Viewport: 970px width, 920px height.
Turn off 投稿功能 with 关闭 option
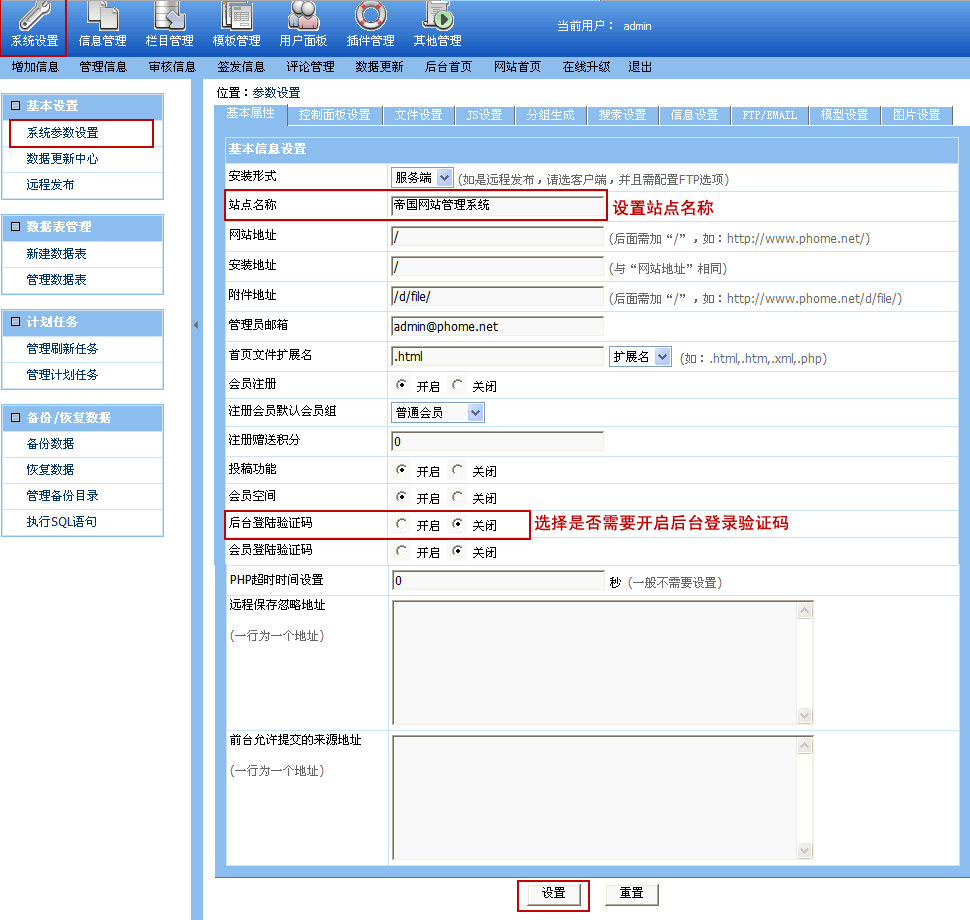[x=458, y=470]
